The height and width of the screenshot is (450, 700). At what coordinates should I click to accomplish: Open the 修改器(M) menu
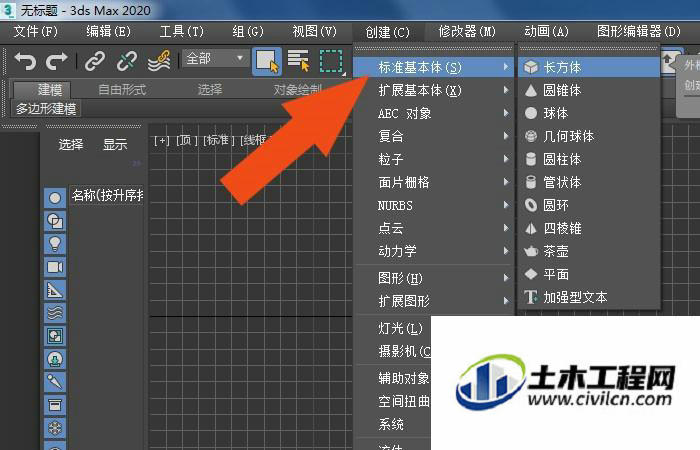(x=467, y=32)
